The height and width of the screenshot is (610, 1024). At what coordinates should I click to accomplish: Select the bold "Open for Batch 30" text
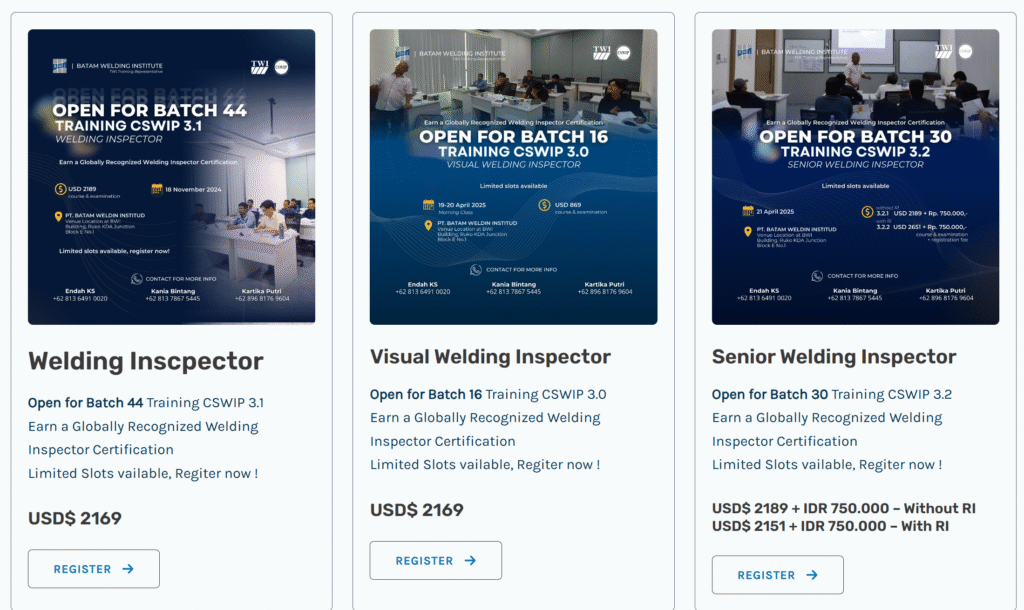[769, 394]
